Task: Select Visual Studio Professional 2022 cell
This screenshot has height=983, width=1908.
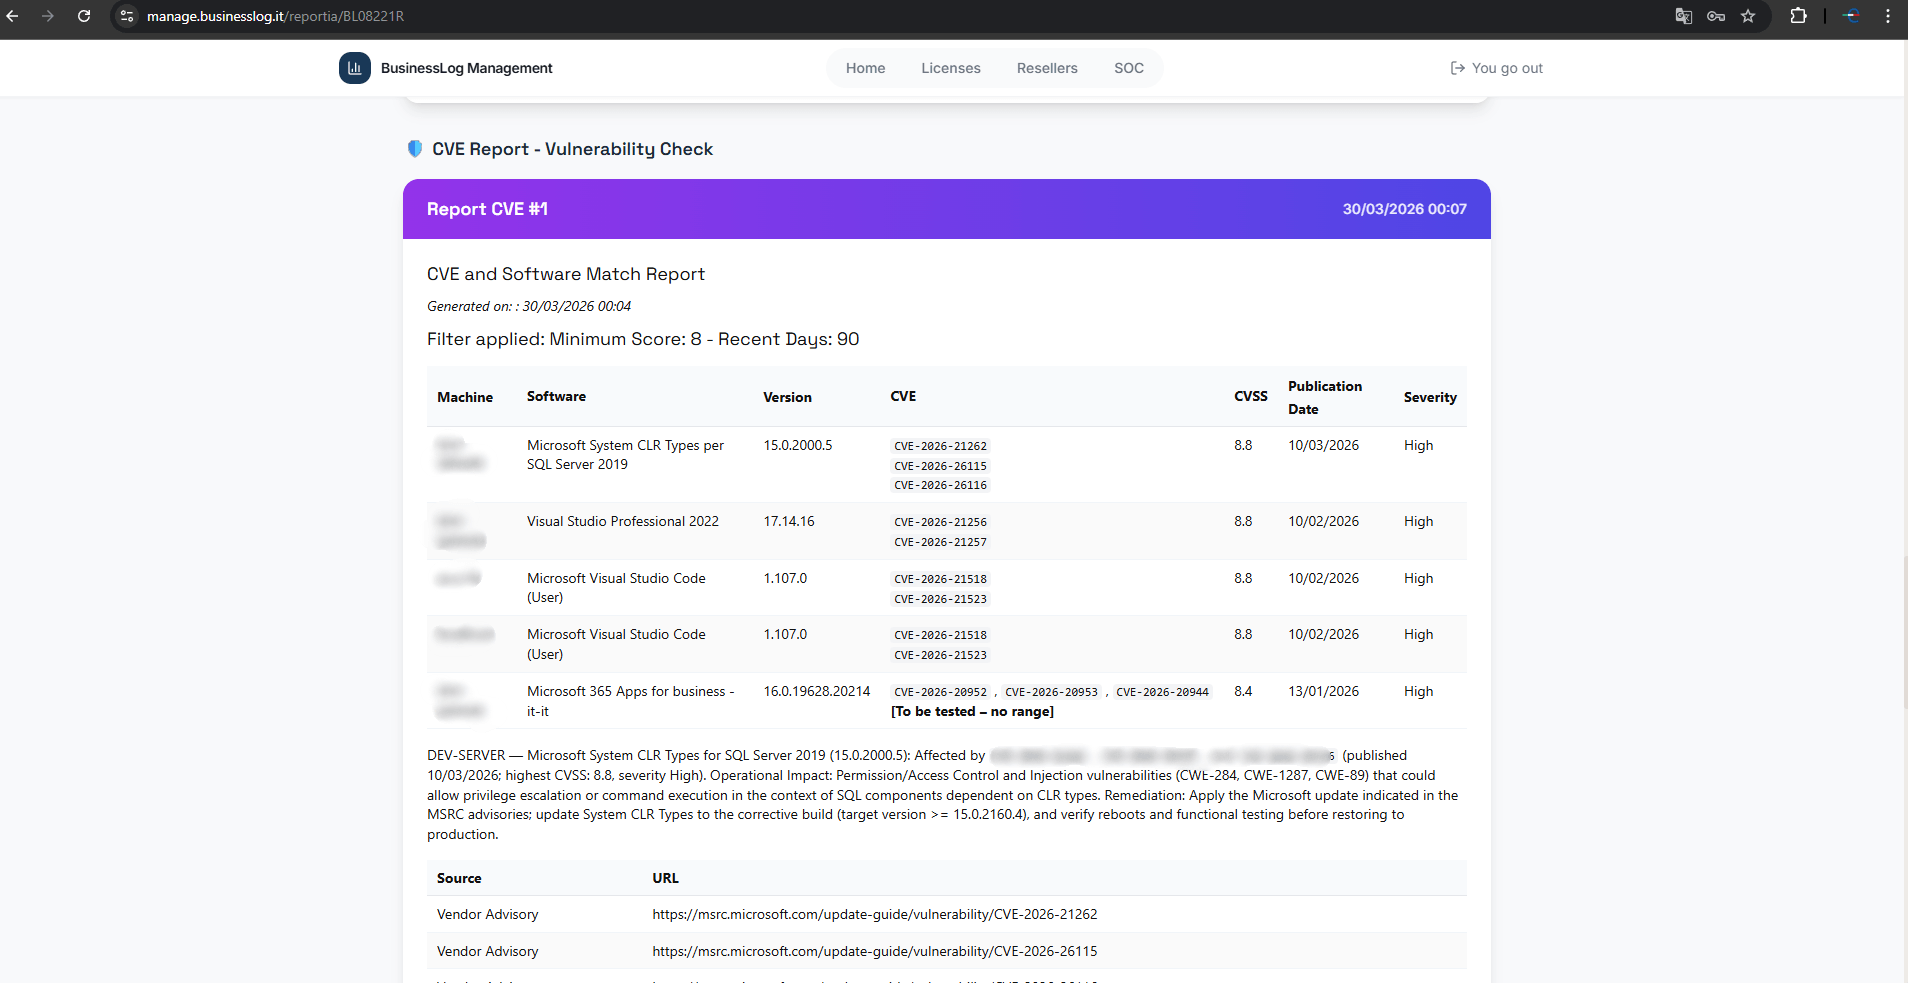Action: coord(623,521)
